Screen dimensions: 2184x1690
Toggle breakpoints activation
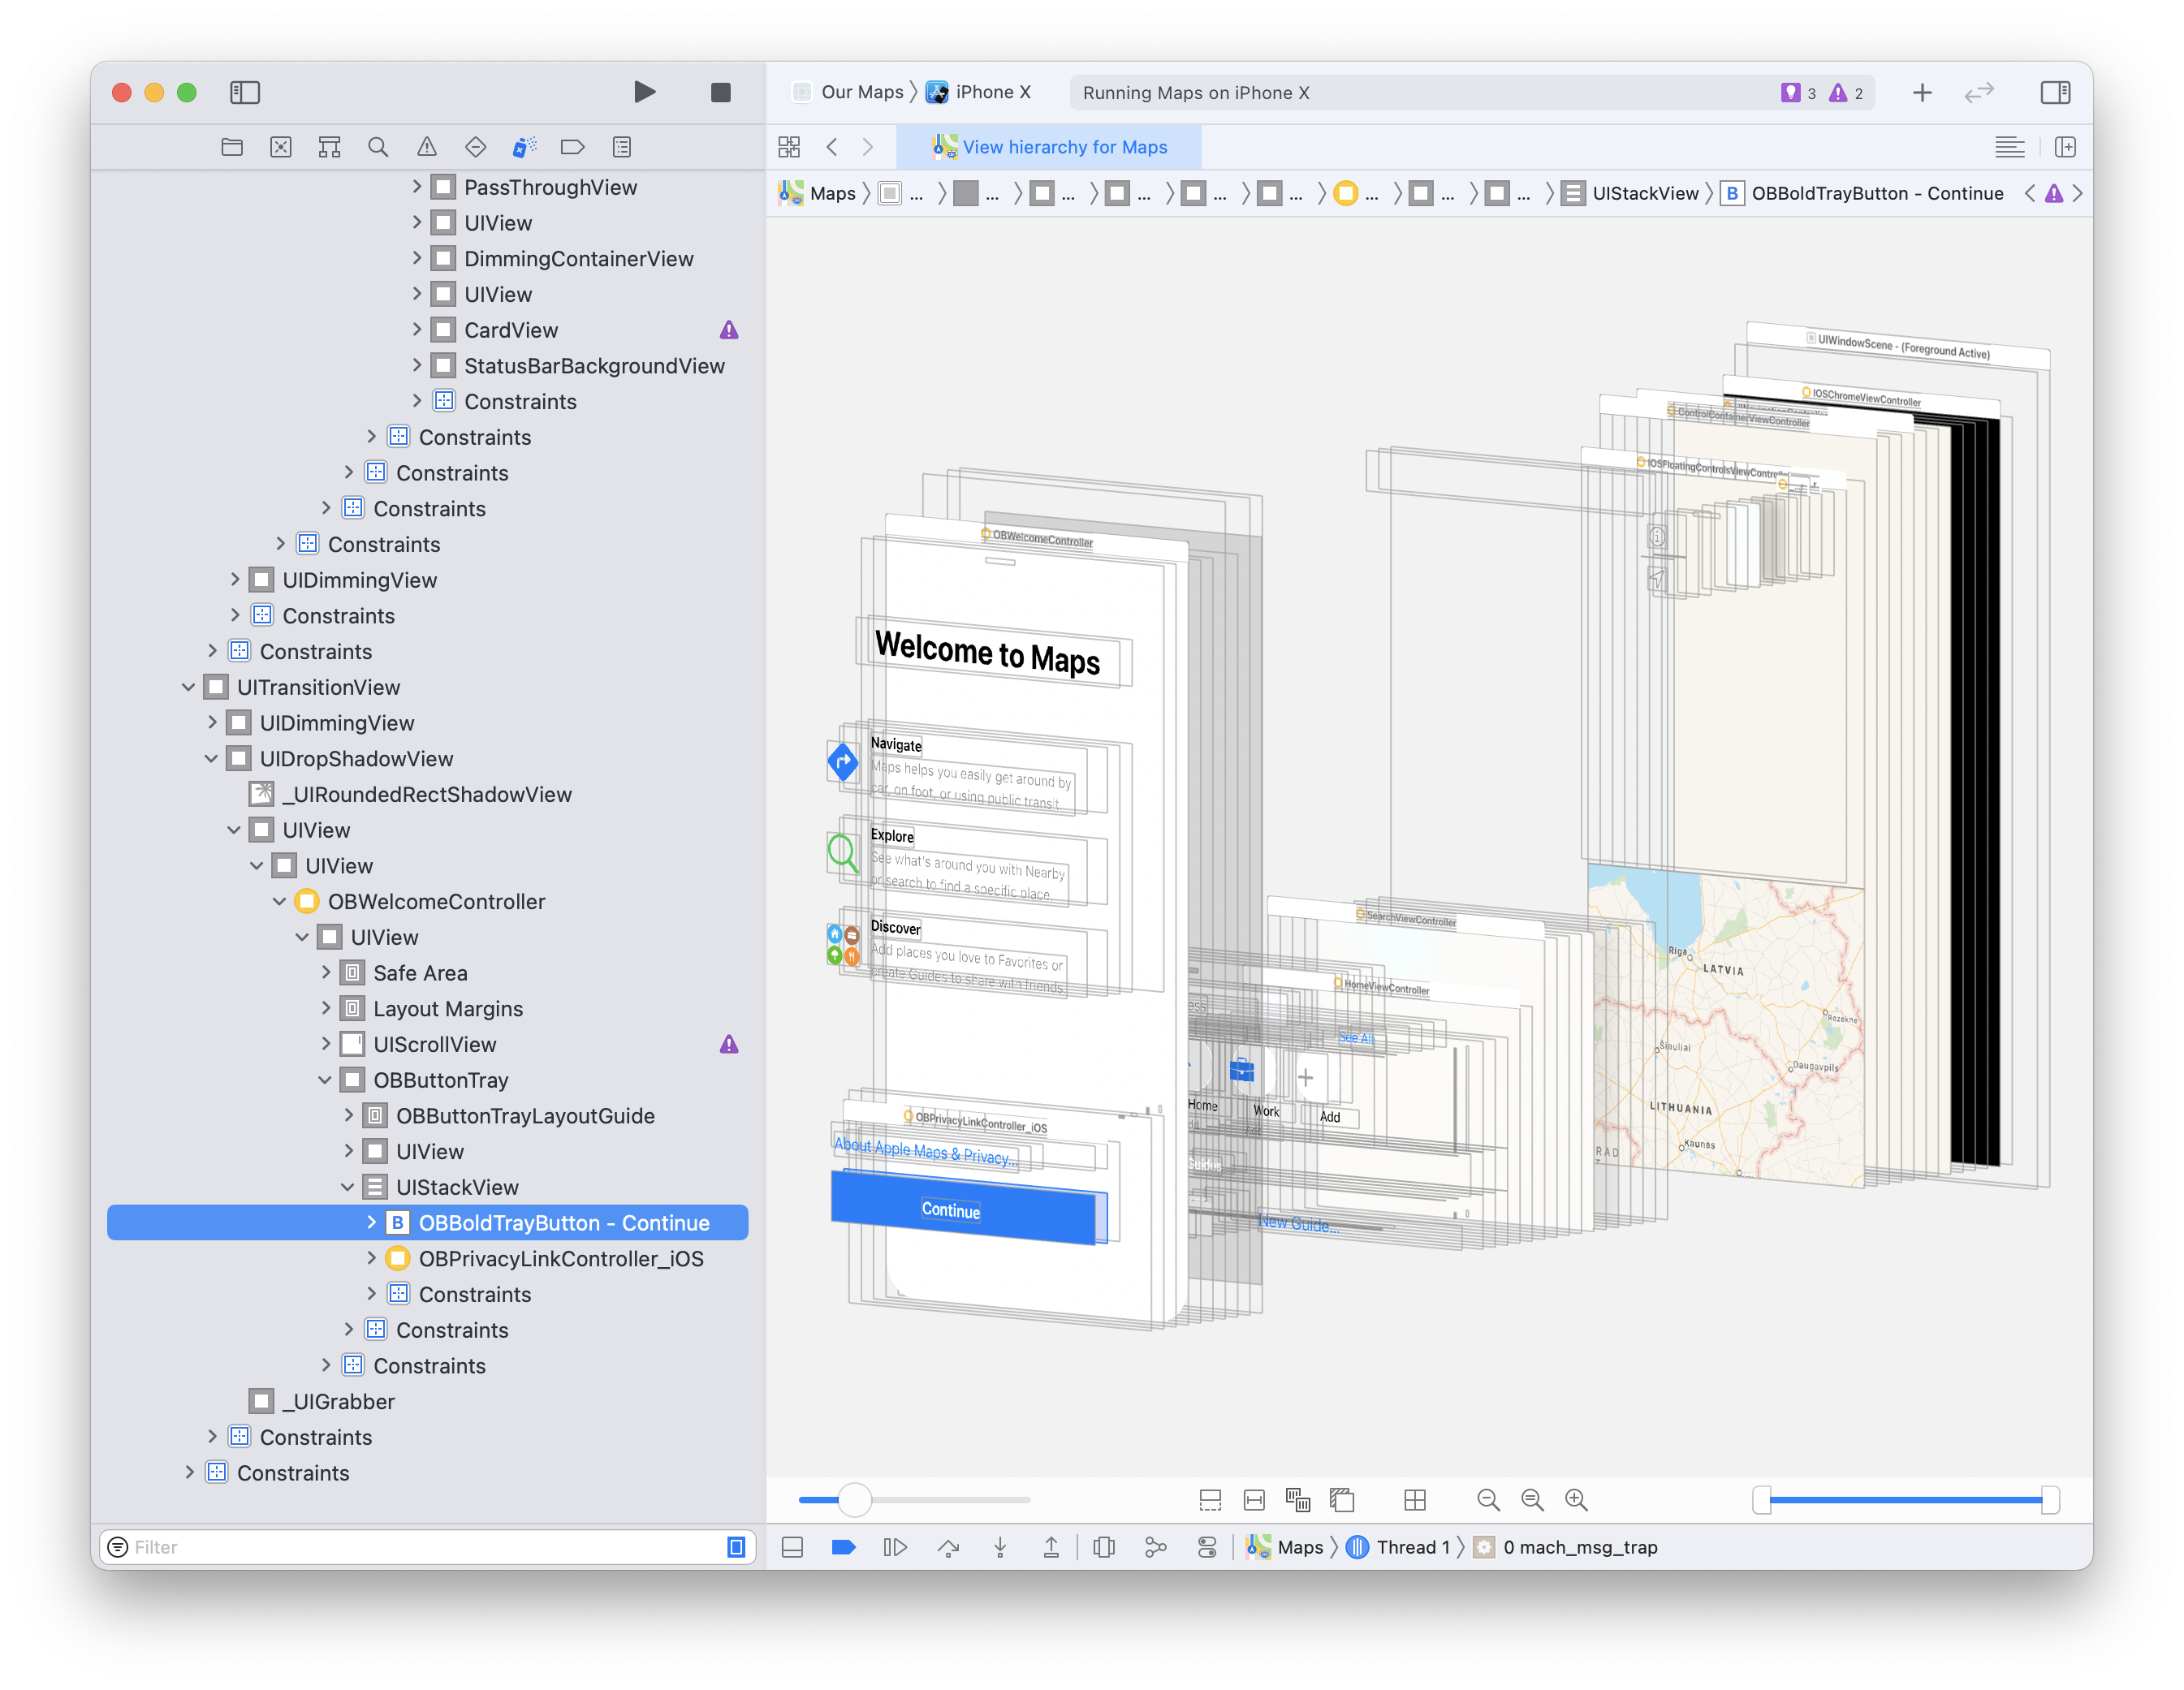[844, 1547]
